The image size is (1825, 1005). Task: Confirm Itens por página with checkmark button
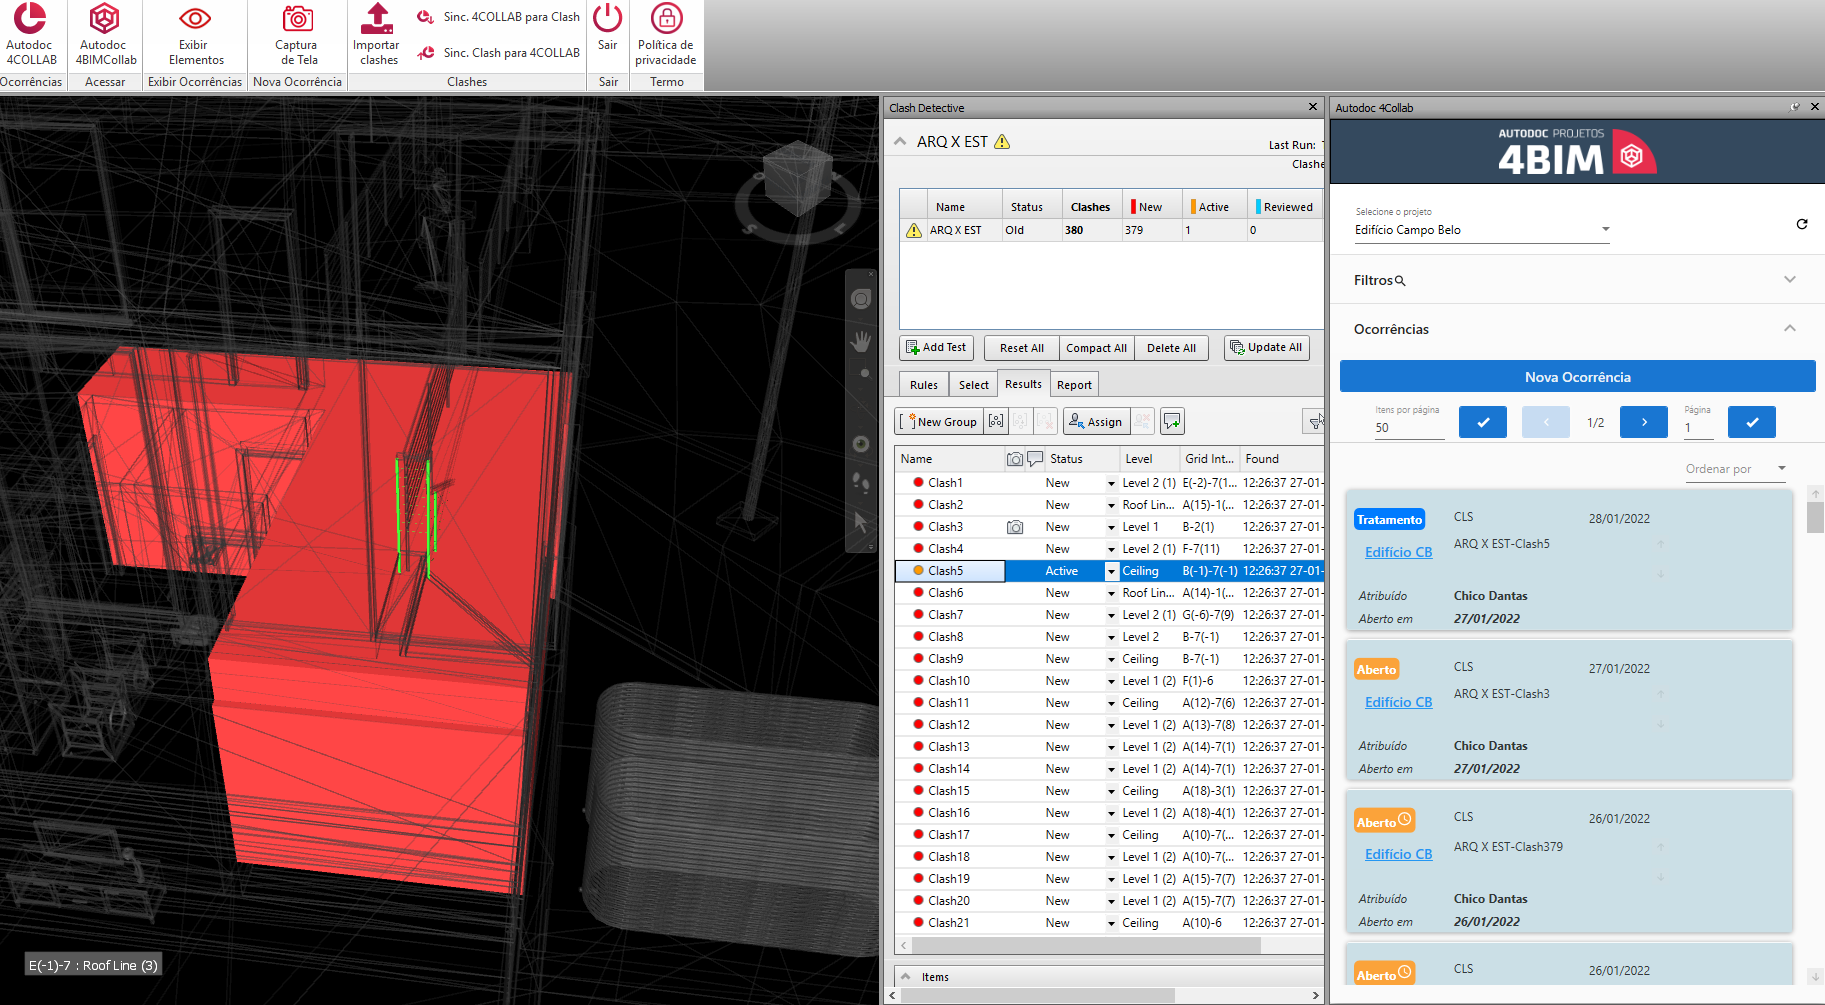tap(1483, 422)
